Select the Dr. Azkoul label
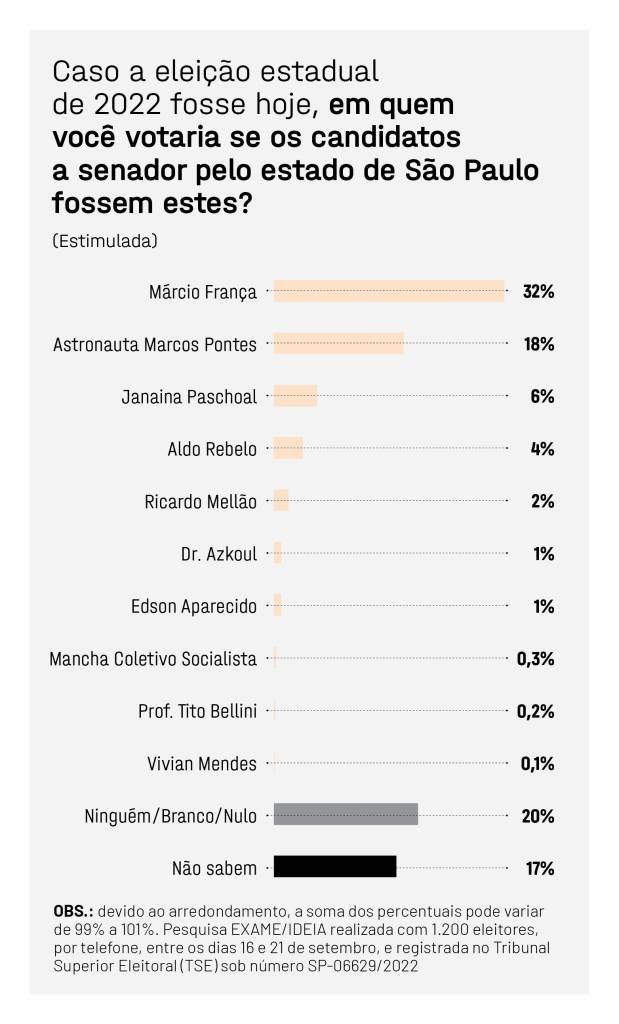This screenshot has width=619, height=1024. pyautogui.click(x=219, y=554)
